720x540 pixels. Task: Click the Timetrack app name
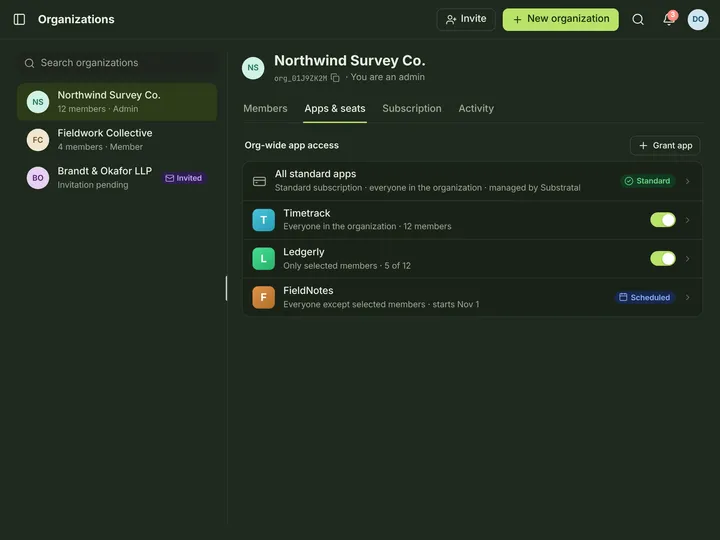307,213
